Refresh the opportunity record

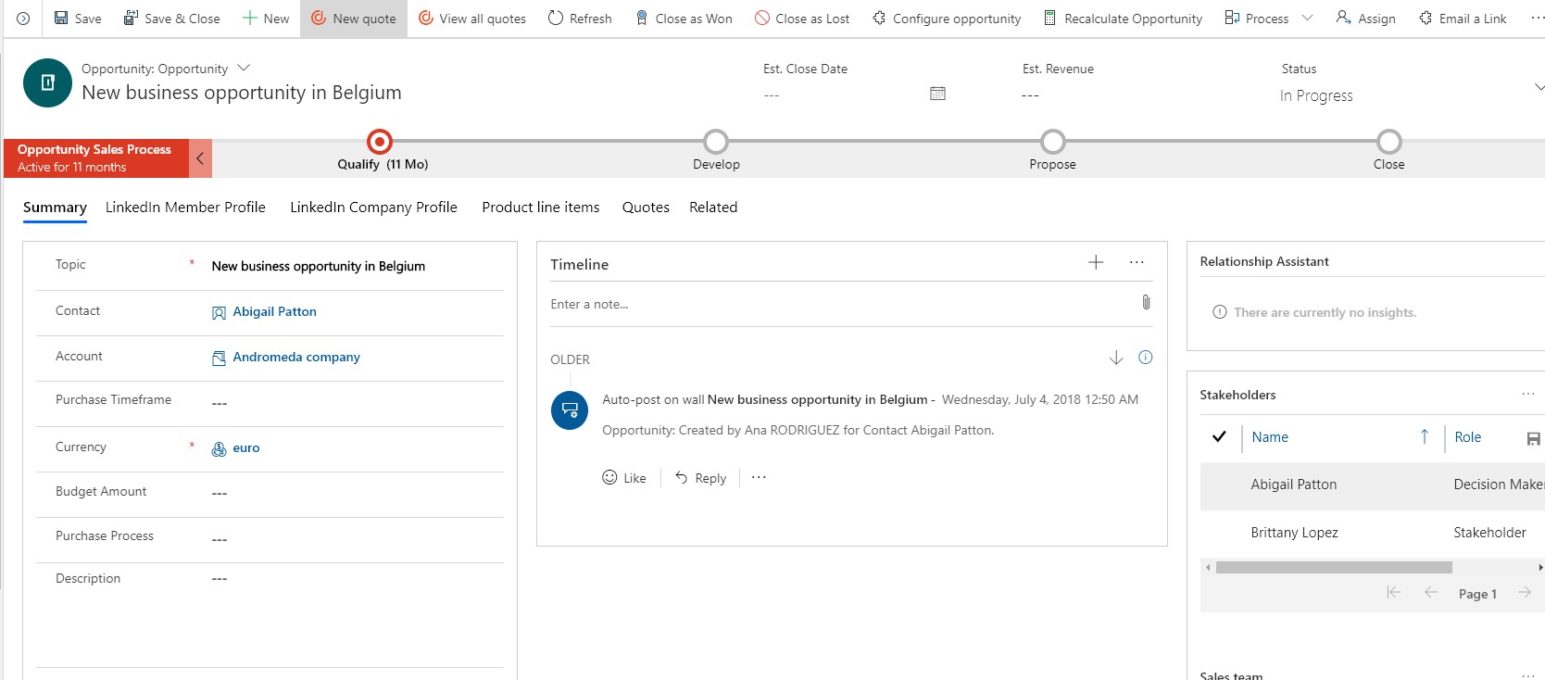(579, 17)
